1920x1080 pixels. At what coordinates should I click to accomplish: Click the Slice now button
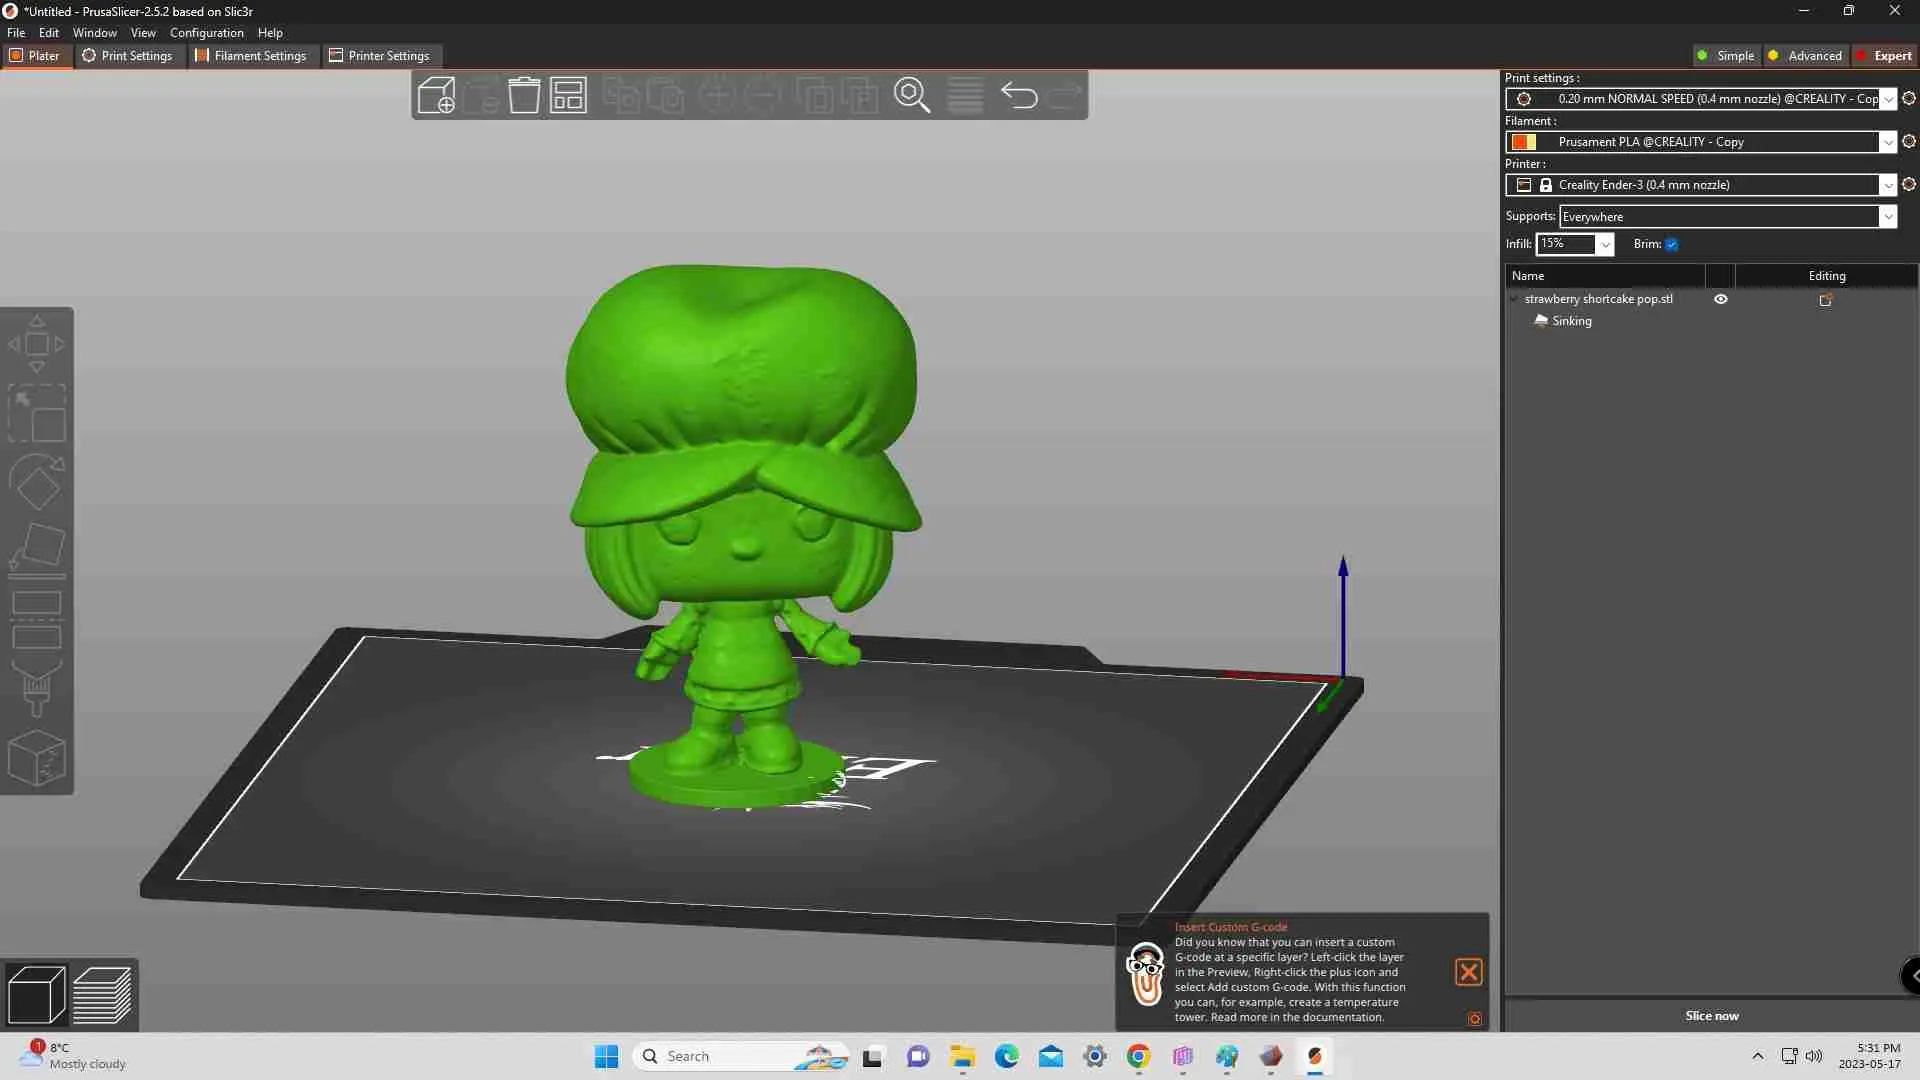coord(1711,1015)
